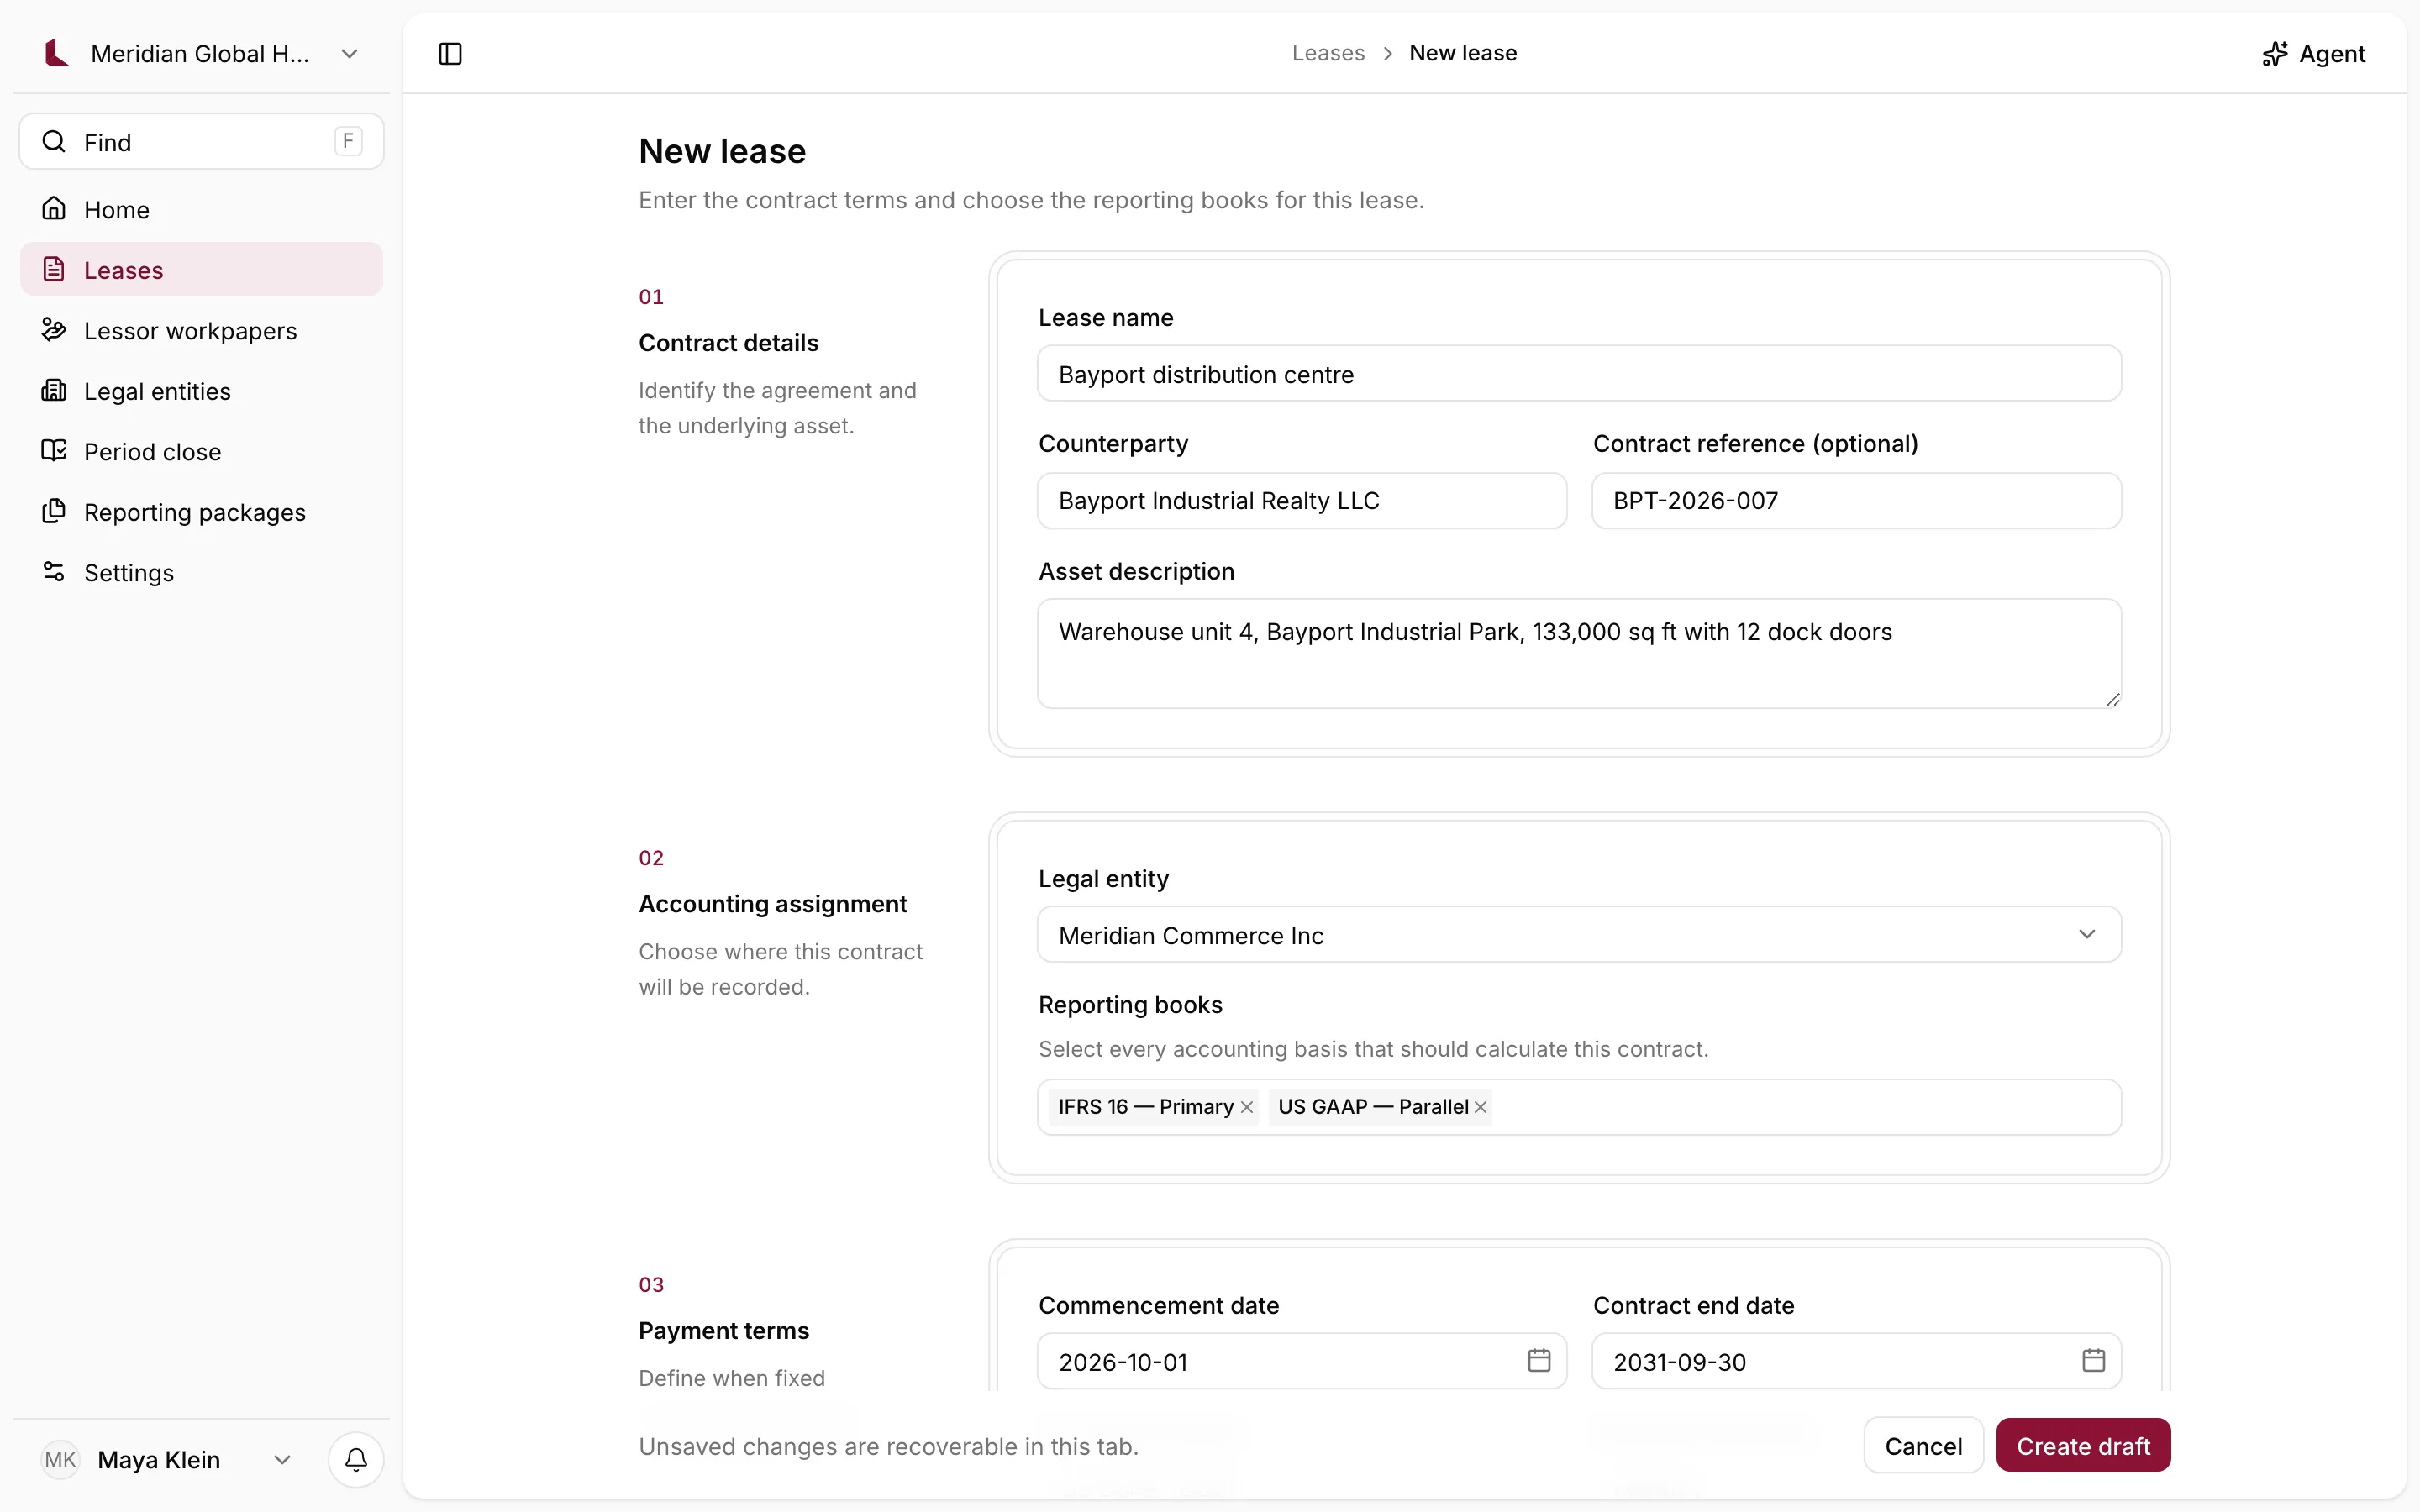Click the Reporting books multi-select field
The image size is (2420, 1512).
[x=1579, y=1107]
